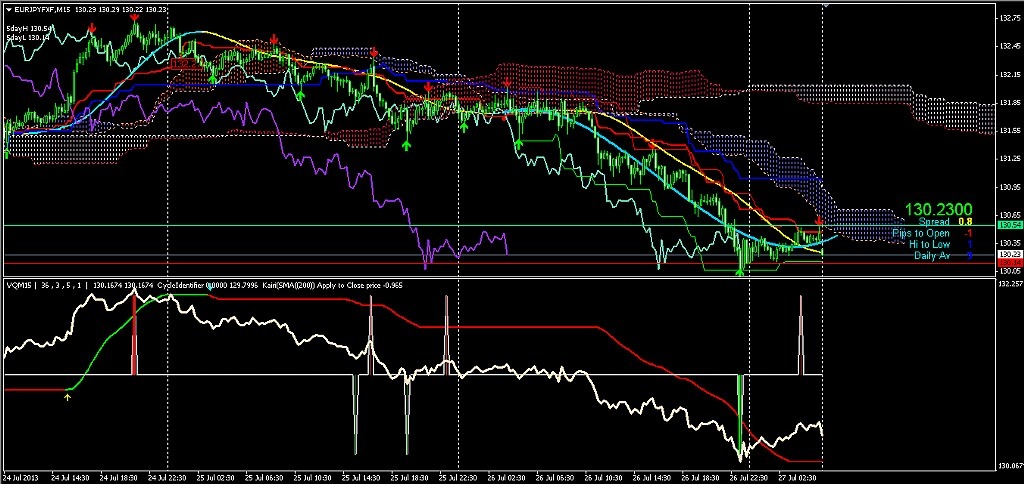Click the 132.45 price scale label
Image resolution: width=1024 pixels, height=484 pixels.
click(x=1010, y=46)
